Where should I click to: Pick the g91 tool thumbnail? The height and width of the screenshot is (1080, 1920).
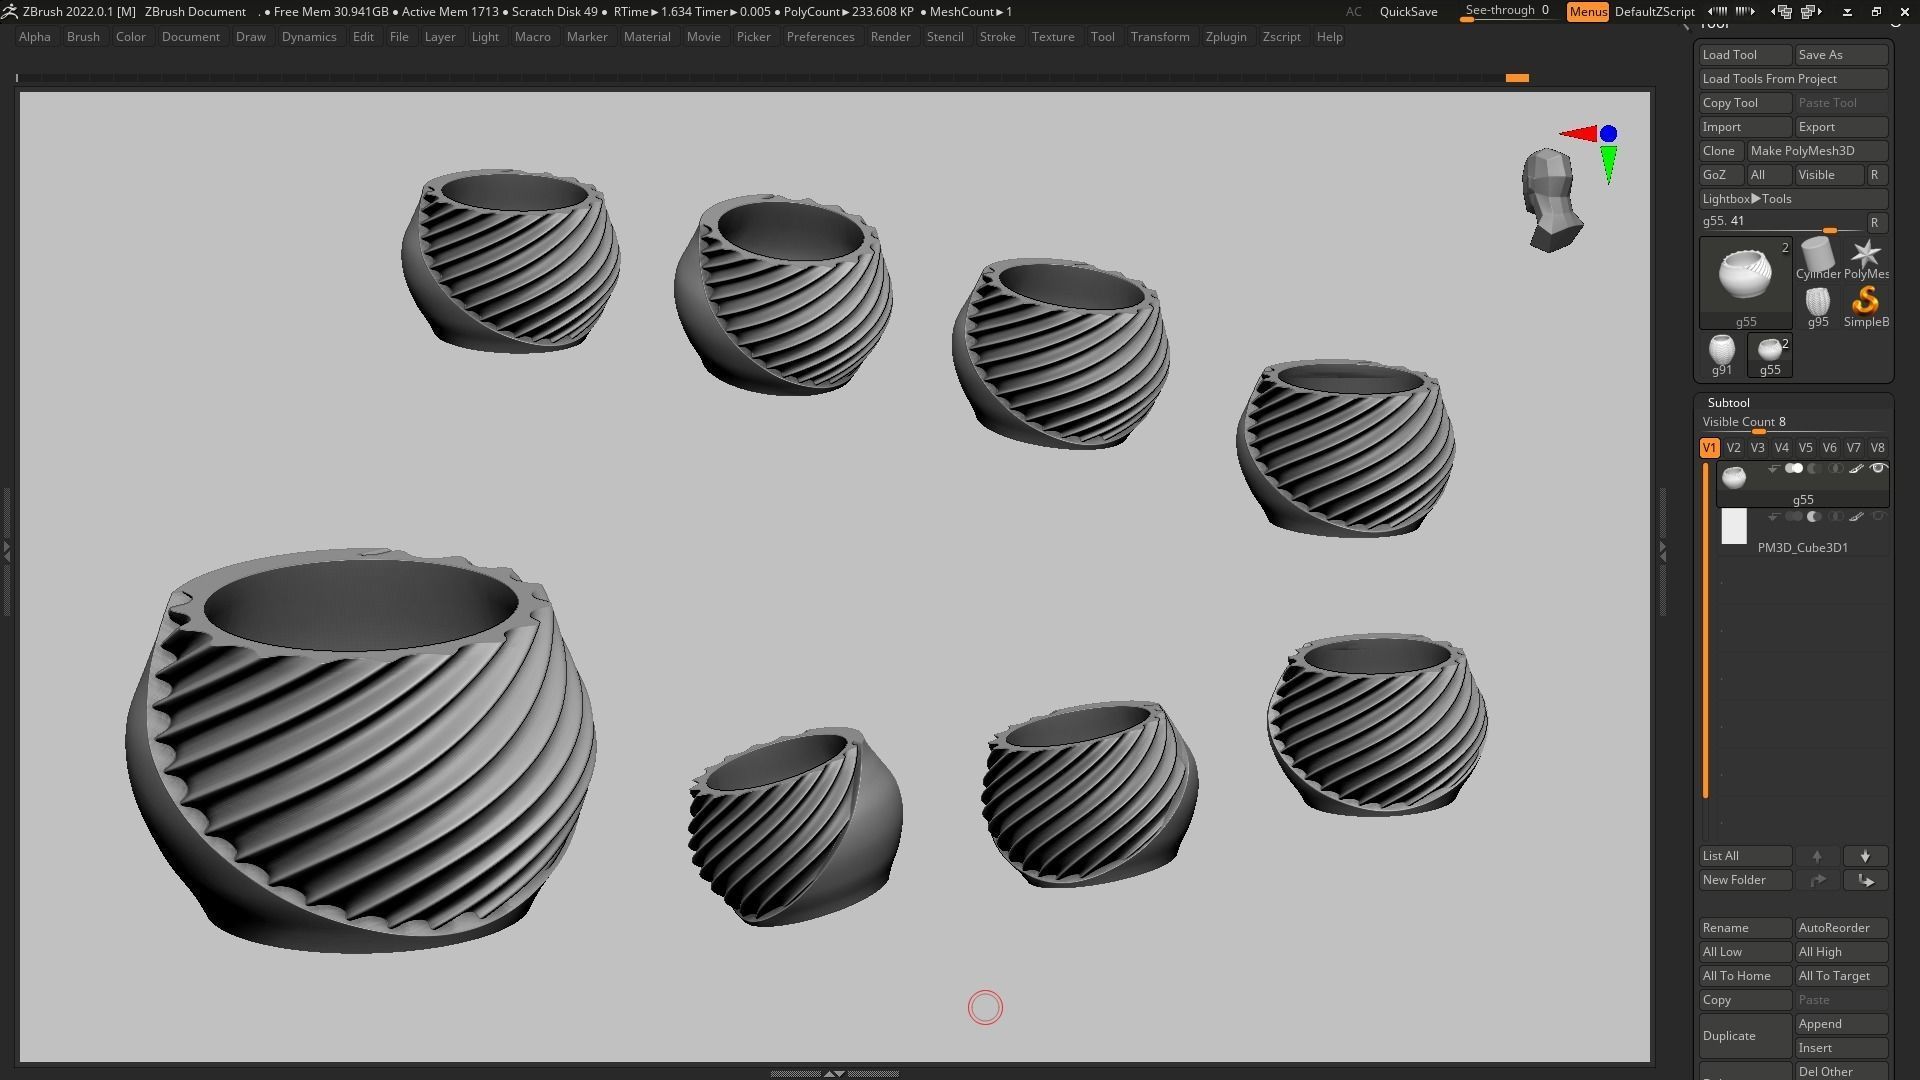(x=1721, y=351)
